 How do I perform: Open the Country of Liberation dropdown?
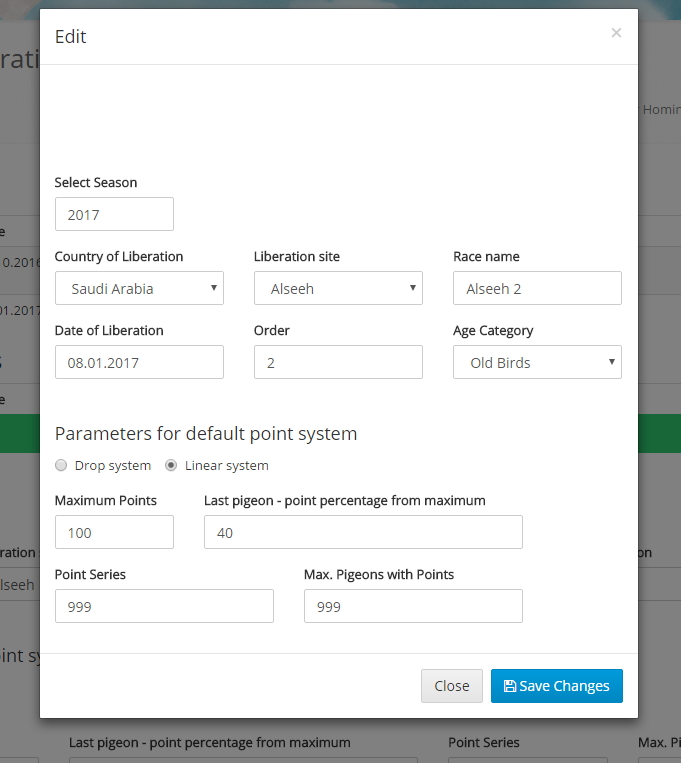[x=139, y=288]
